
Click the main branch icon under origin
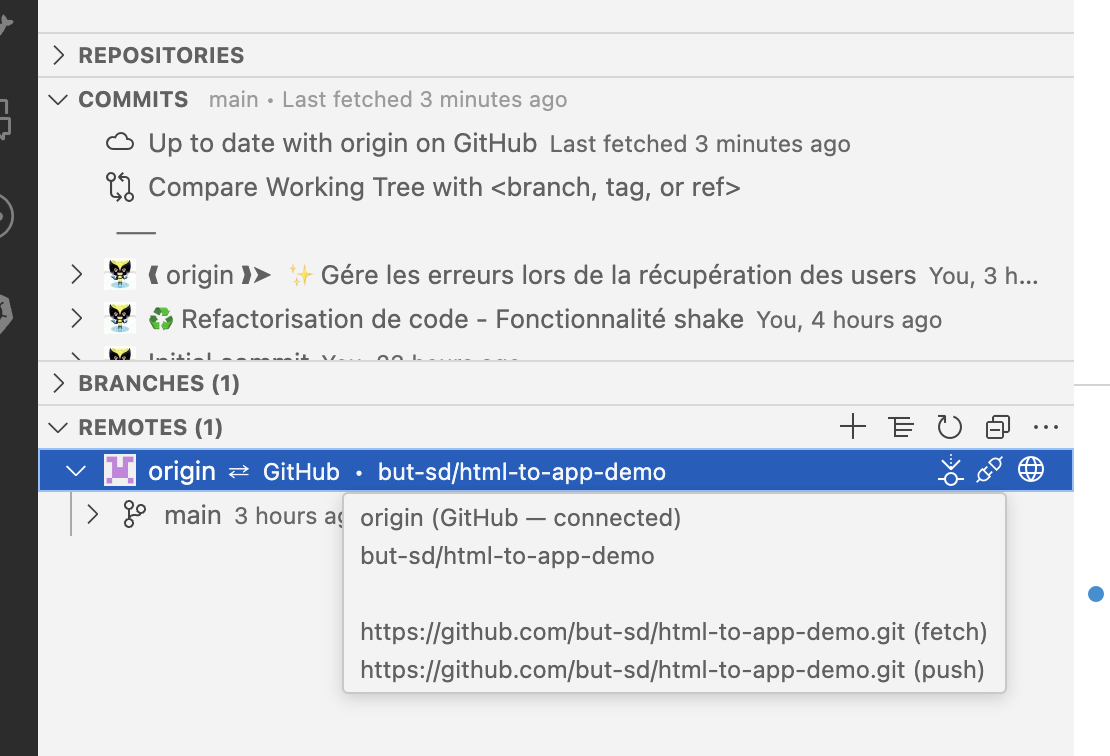tap(135, 515)
